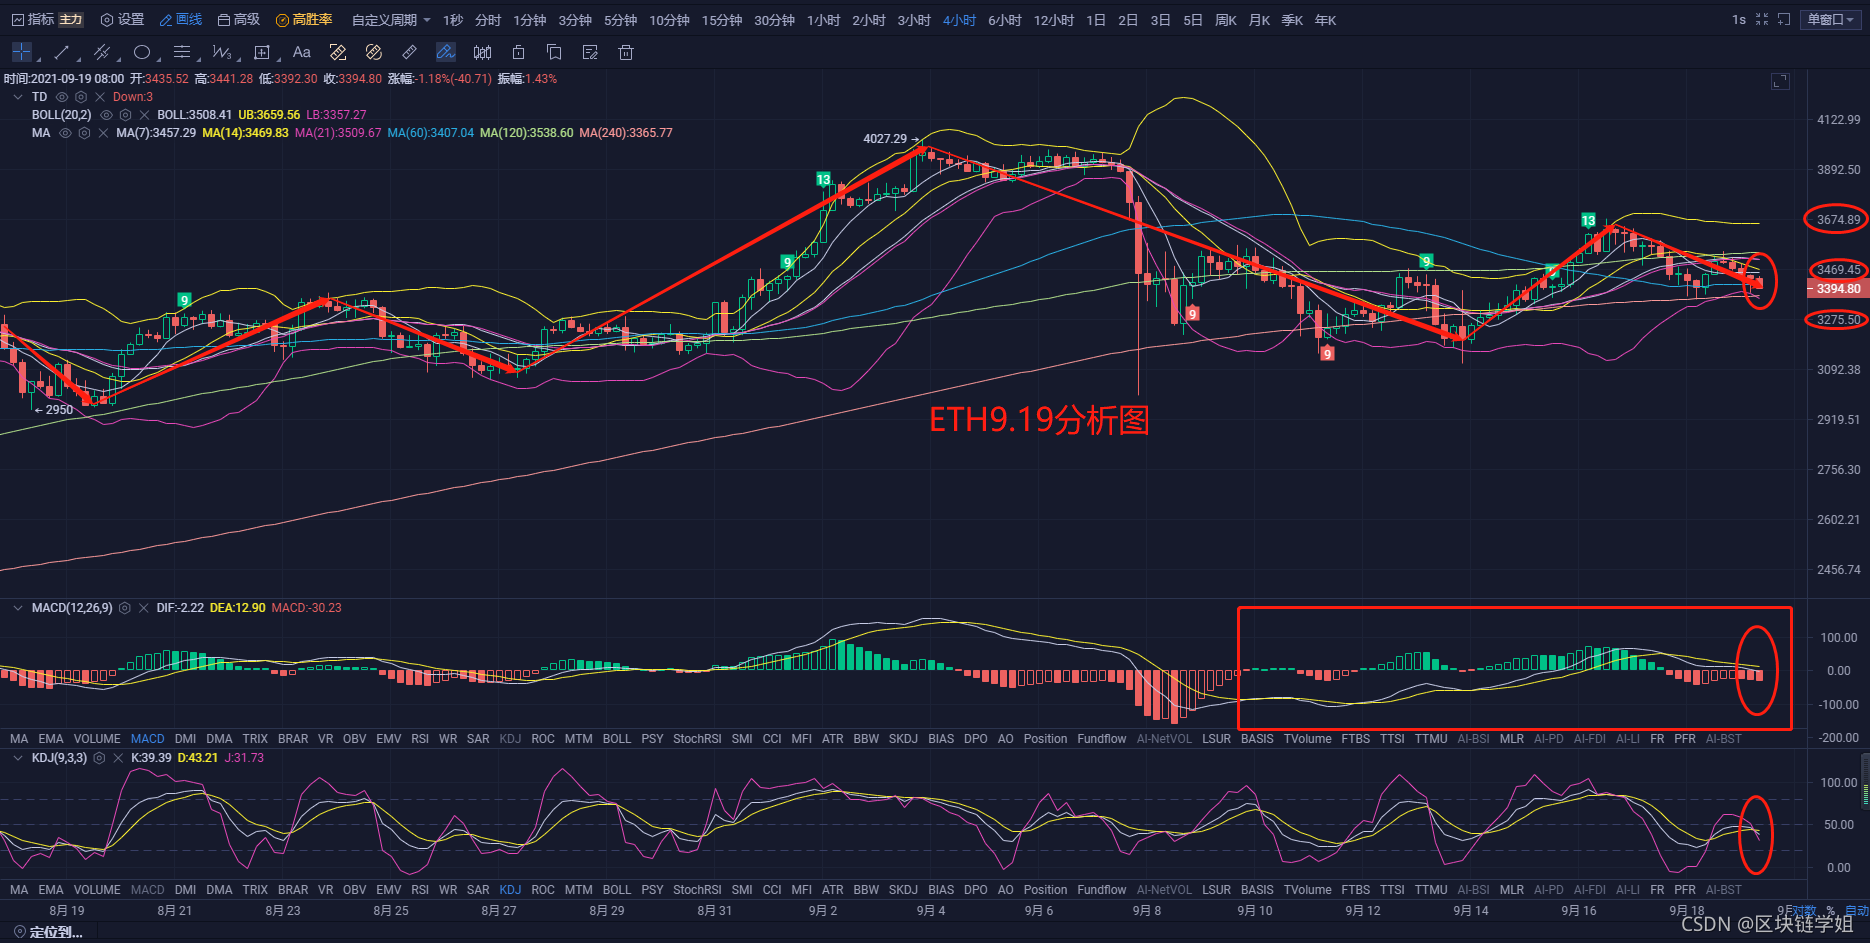Open the 指标 indicators menu
This screenshot has width=1870, height=943.
(33, 19)
